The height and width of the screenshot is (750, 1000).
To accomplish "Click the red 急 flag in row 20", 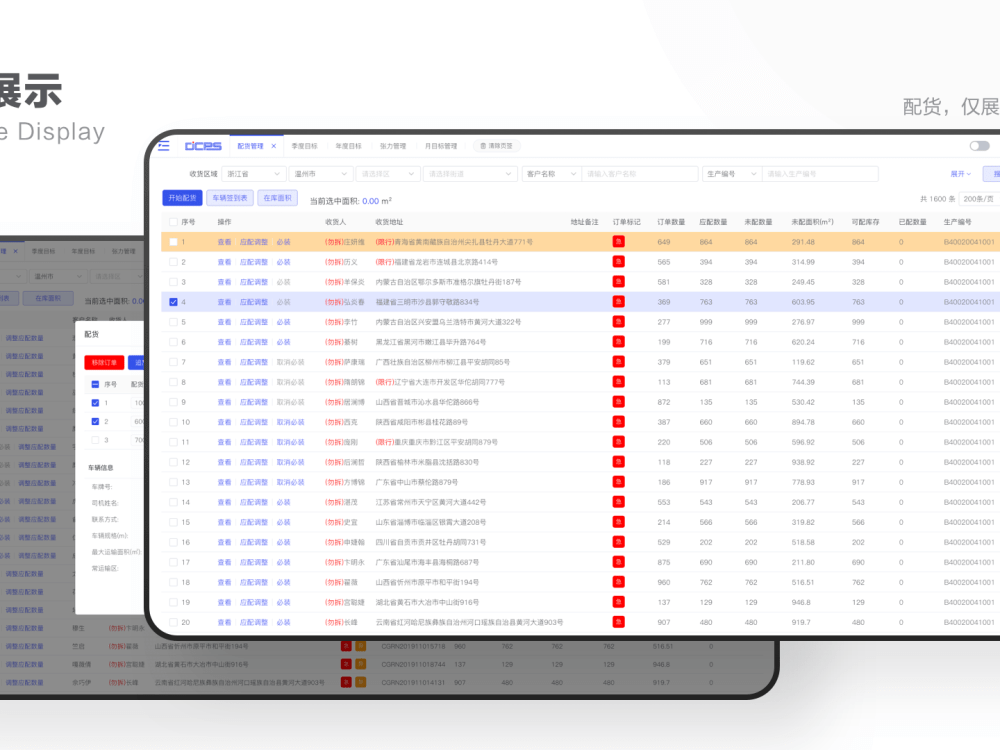I will pos(618,622).
